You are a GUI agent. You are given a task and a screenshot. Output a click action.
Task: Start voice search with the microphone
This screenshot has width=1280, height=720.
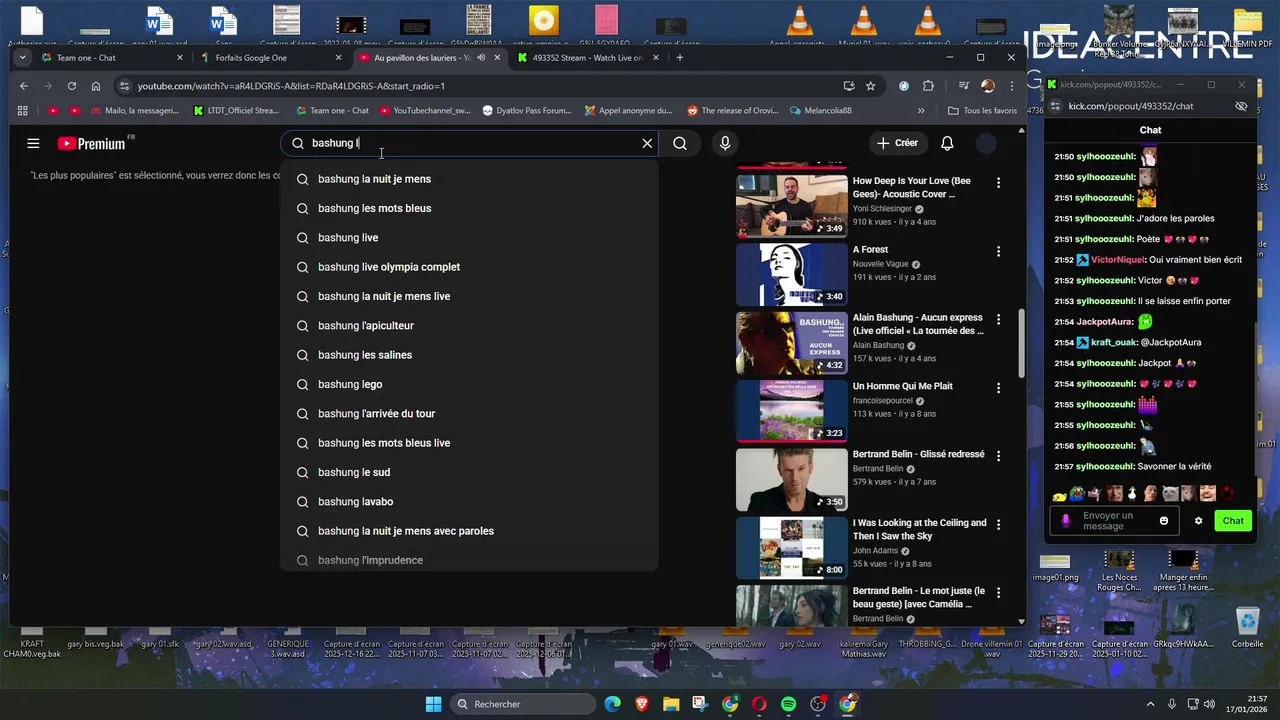(x=725, y=143)
